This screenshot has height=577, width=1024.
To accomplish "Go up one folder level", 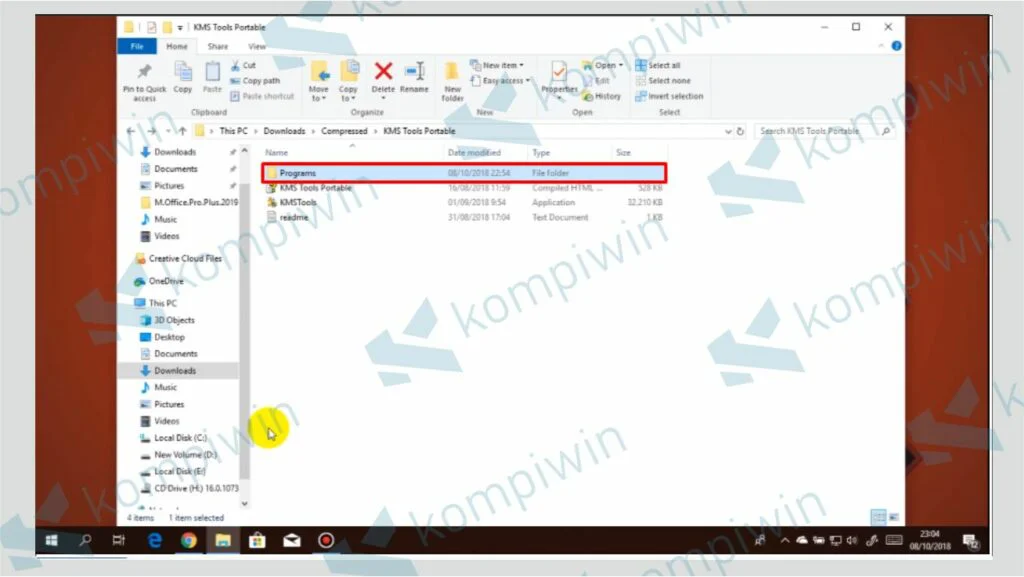I will click(183, 131).
